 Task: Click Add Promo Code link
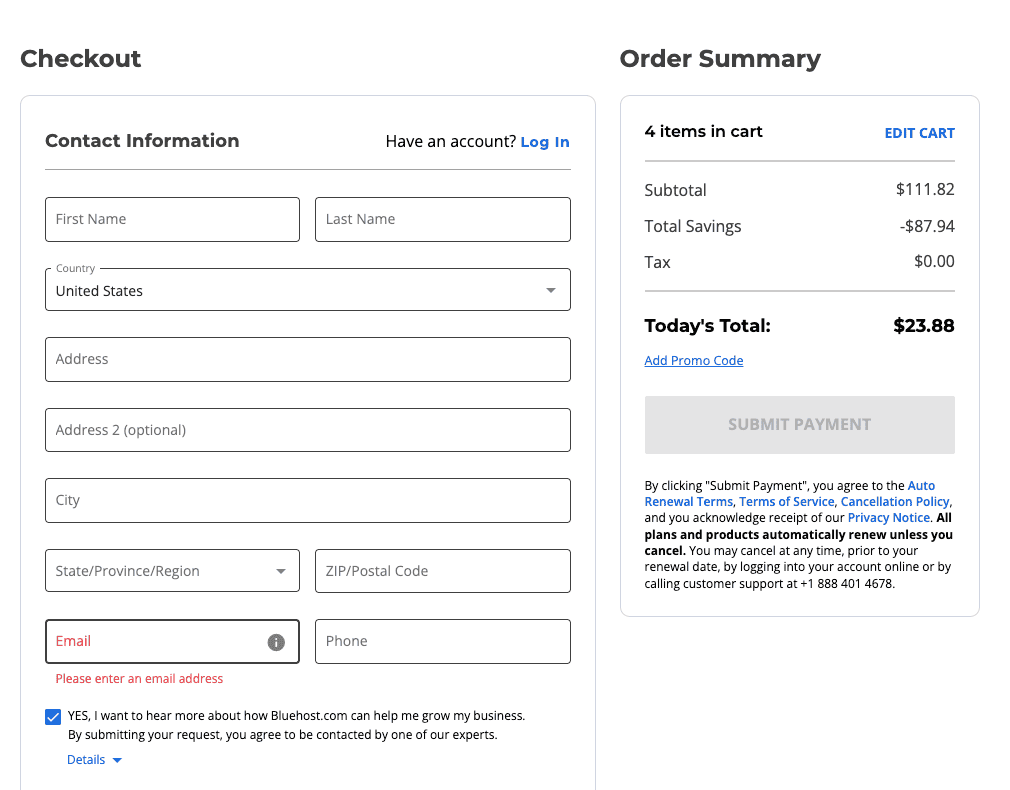693,361
